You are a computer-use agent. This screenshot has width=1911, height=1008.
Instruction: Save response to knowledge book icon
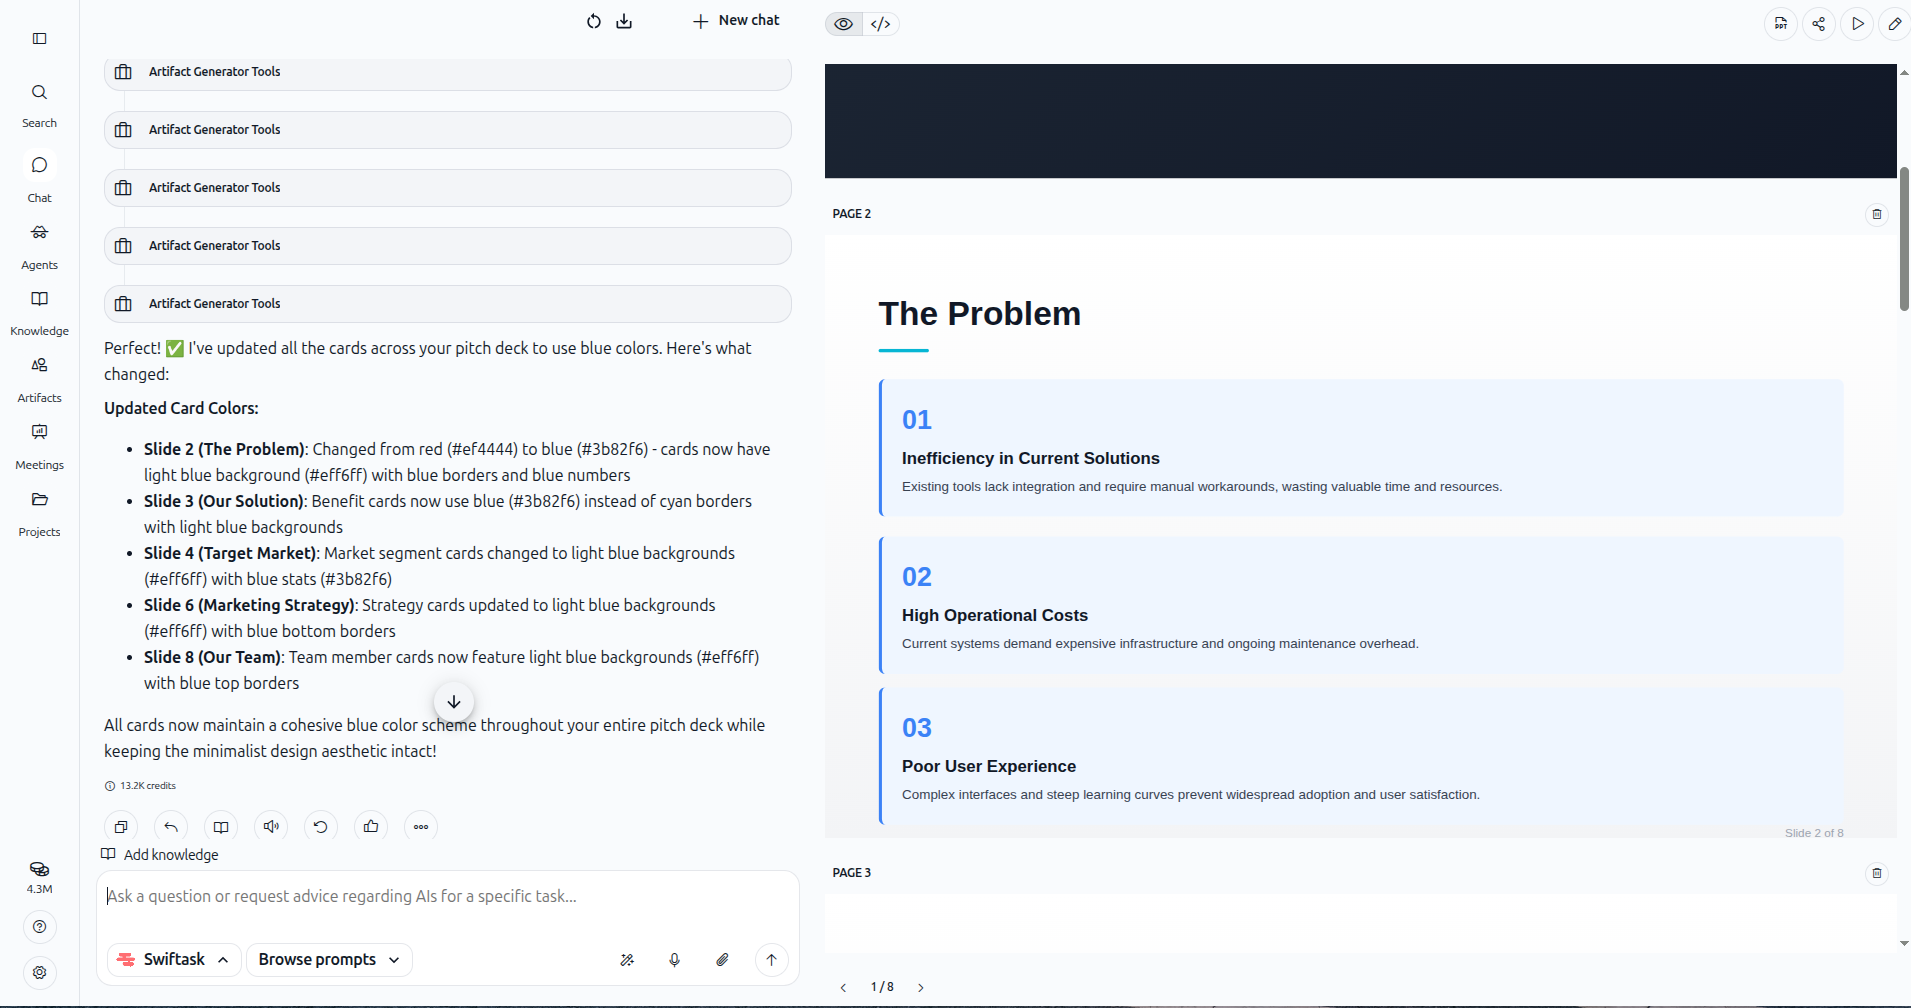click(221, 827)
